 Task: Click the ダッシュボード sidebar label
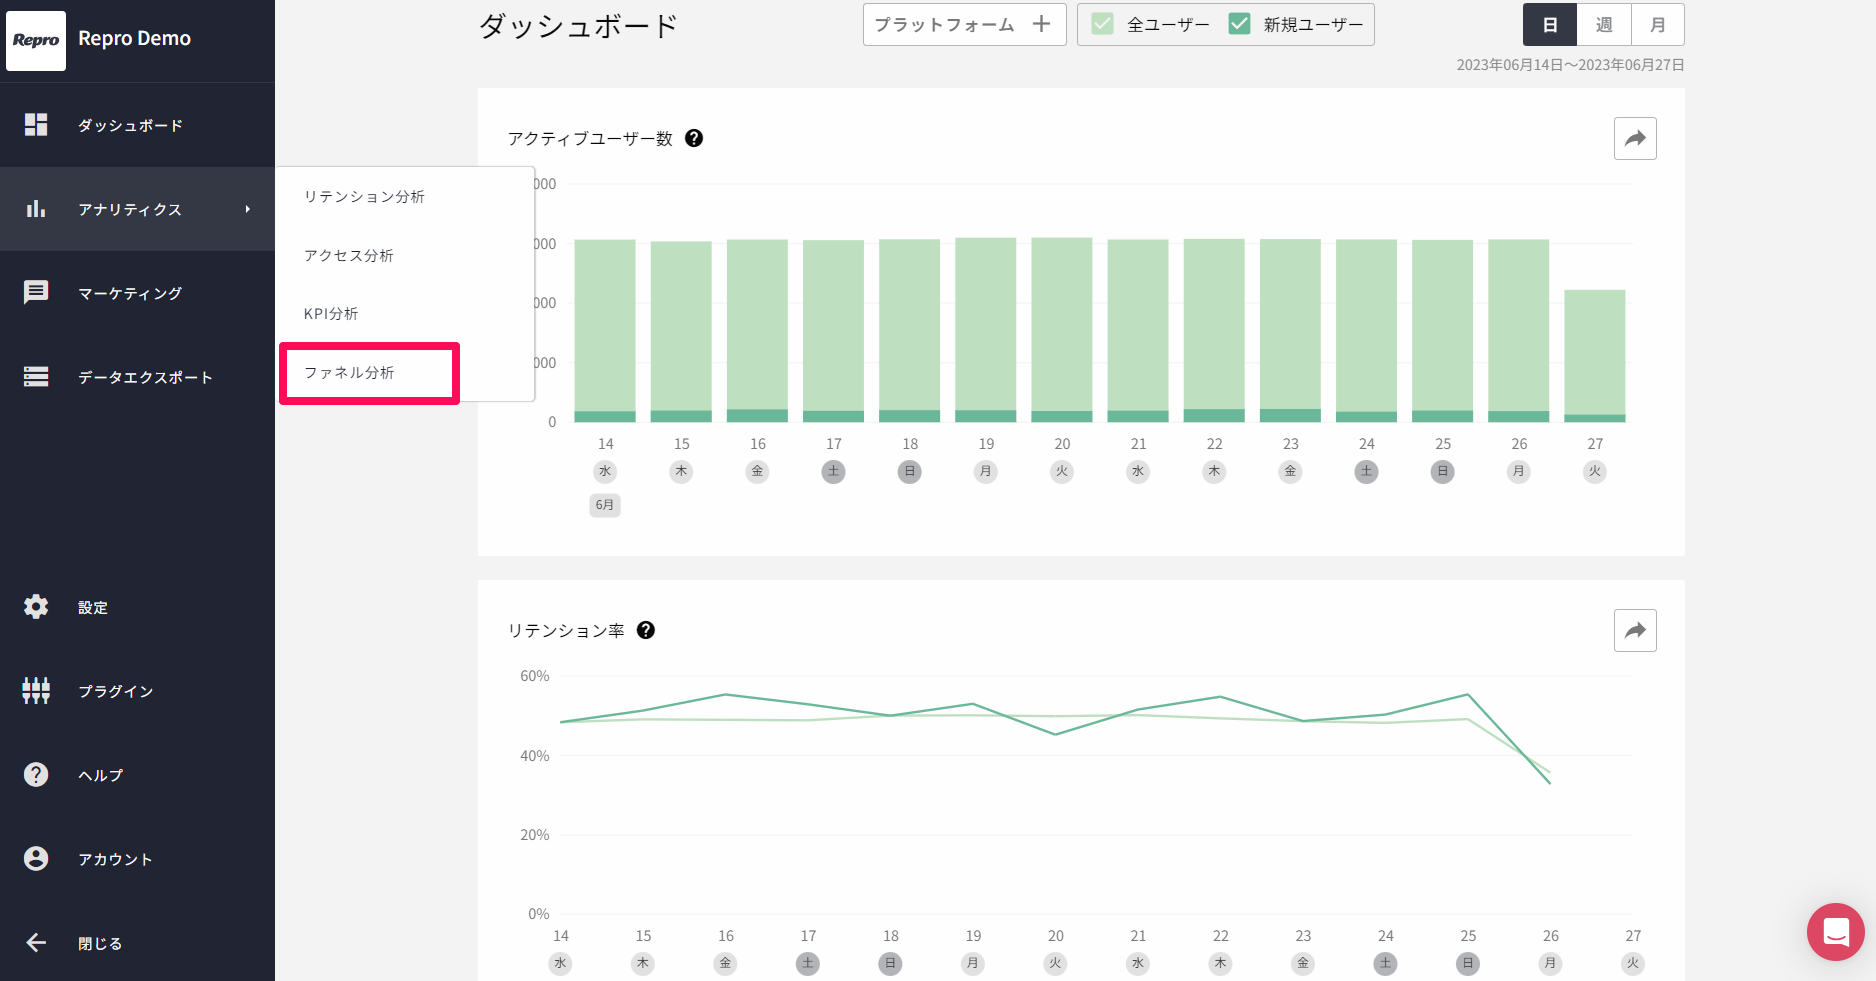(130, 125)
